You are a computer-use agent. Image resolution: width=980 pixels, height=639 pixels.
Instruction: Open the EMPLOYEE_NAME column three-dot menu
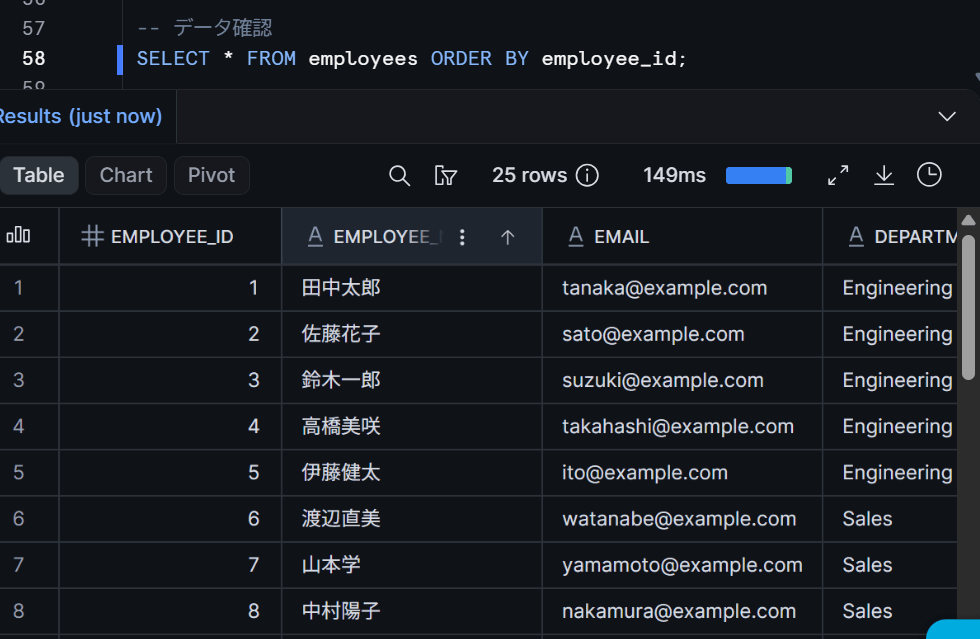[x=462, y=237]
